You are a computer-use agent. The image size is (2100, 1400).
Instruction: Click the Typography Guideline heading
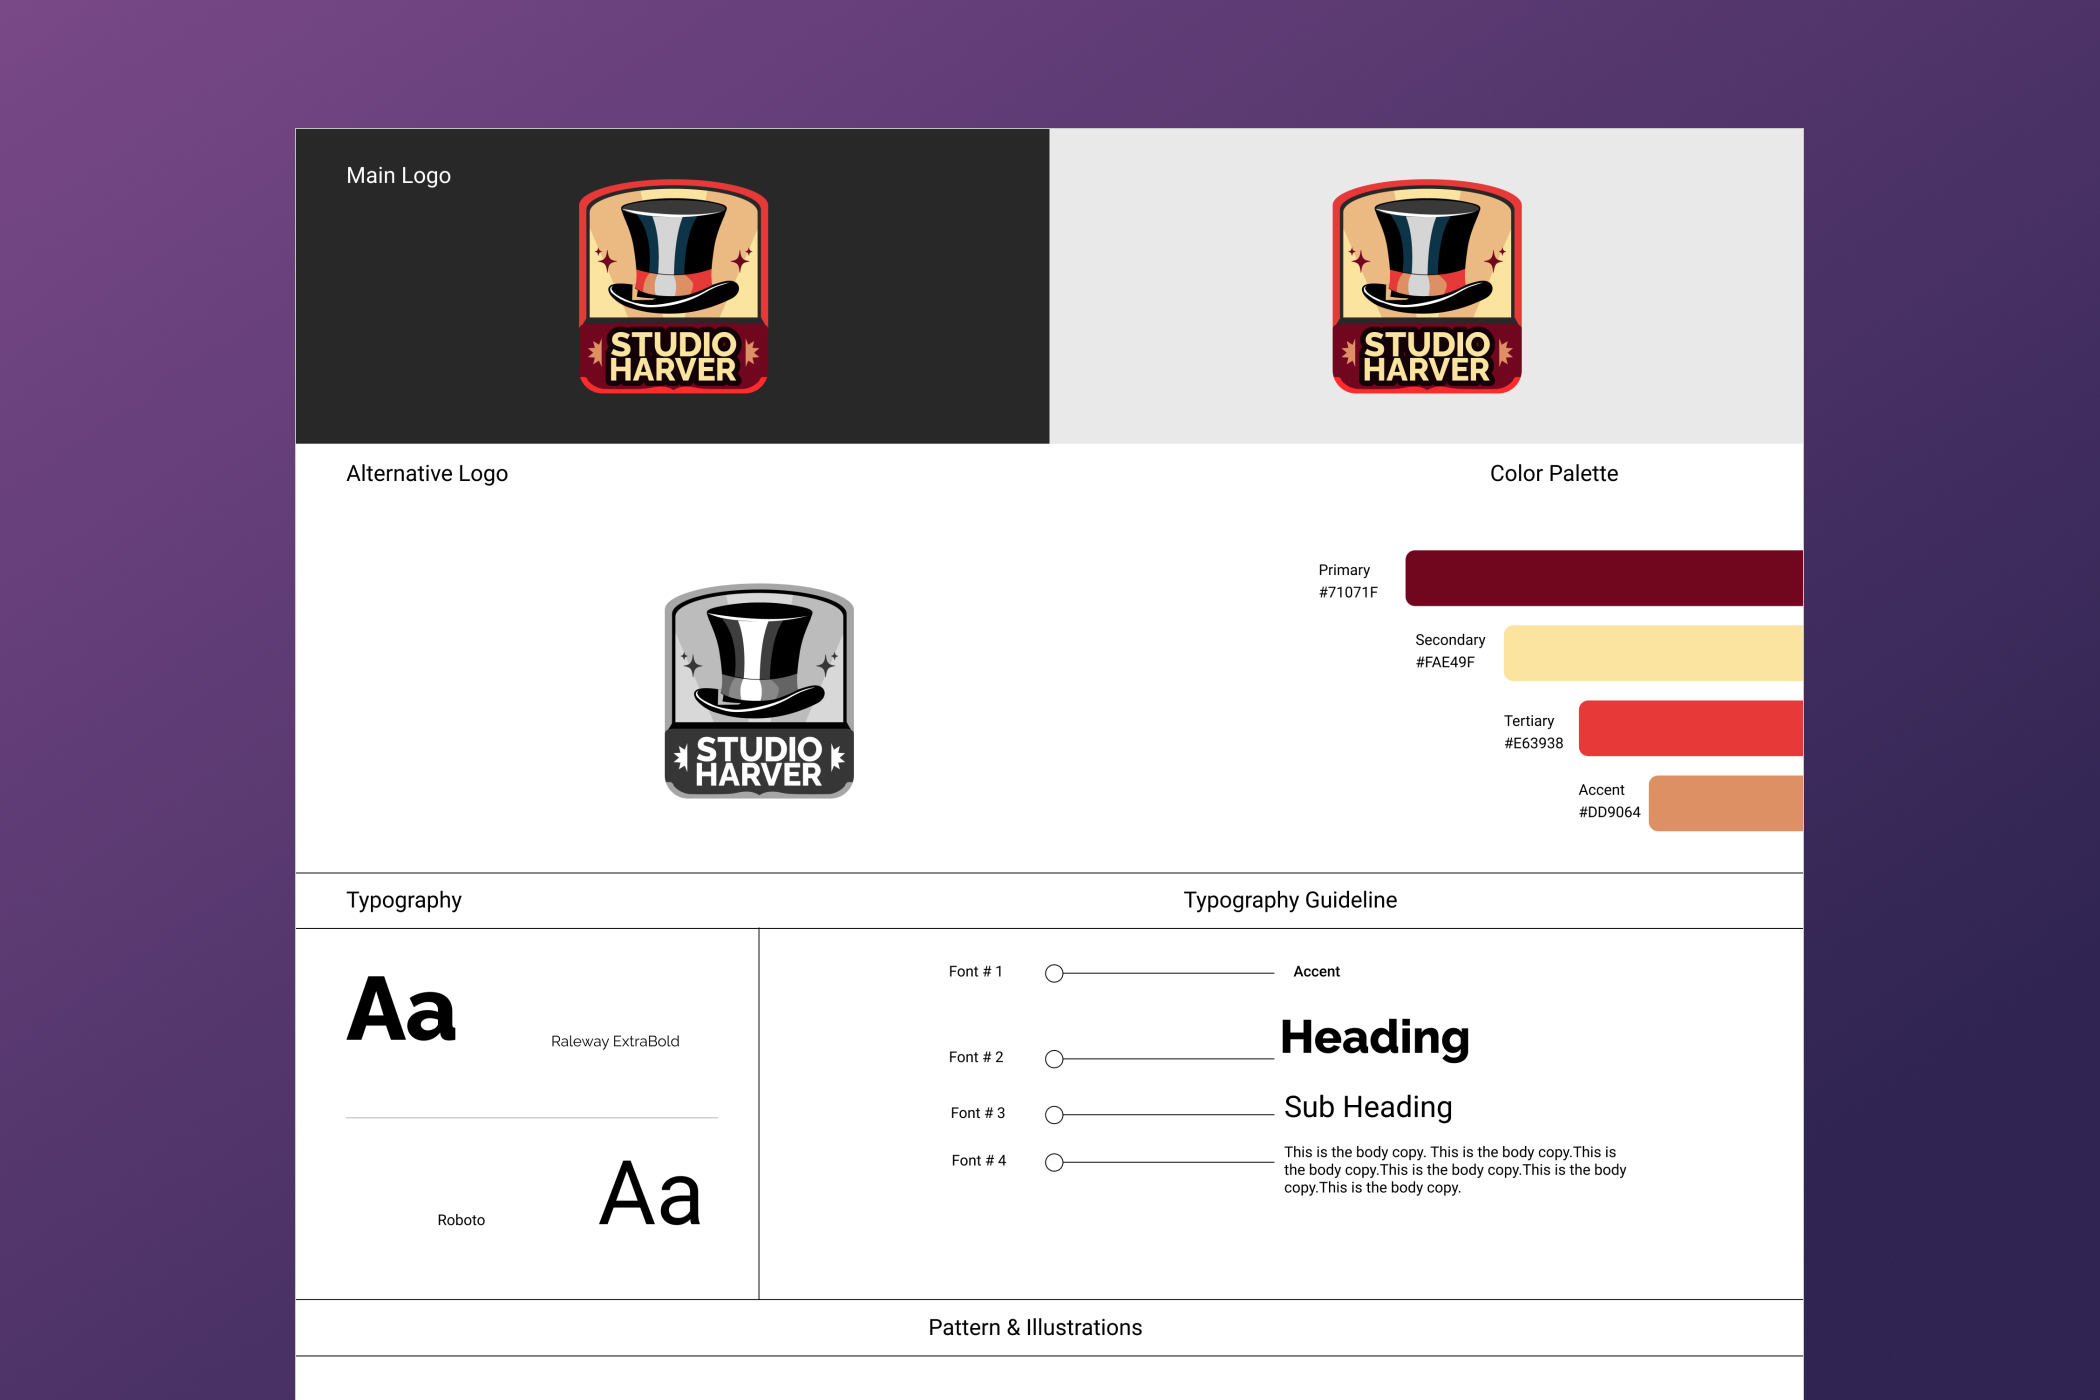[1290, 900]
